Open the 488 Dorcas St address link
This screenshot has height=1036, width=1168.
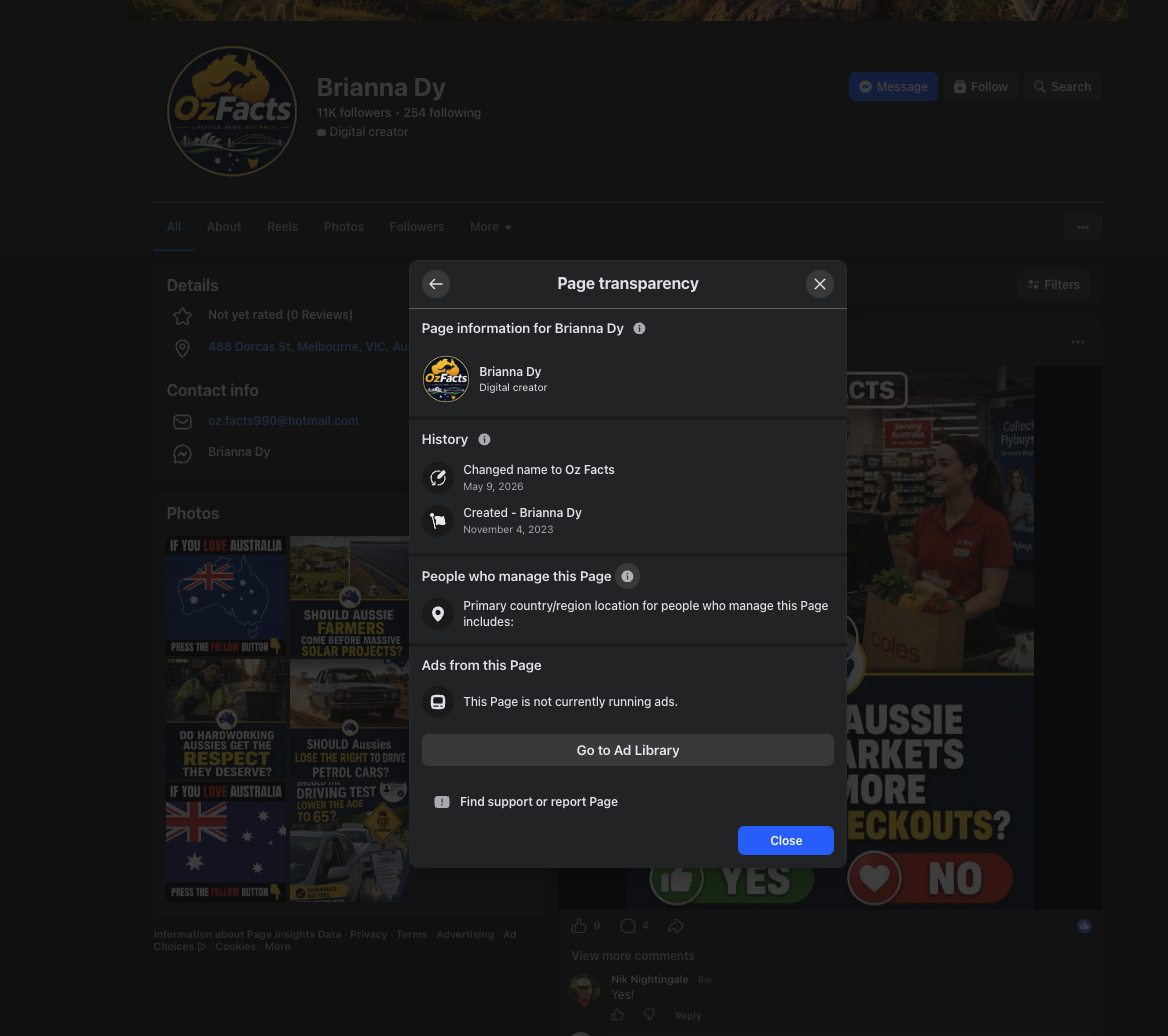click(x=308, y=346)
